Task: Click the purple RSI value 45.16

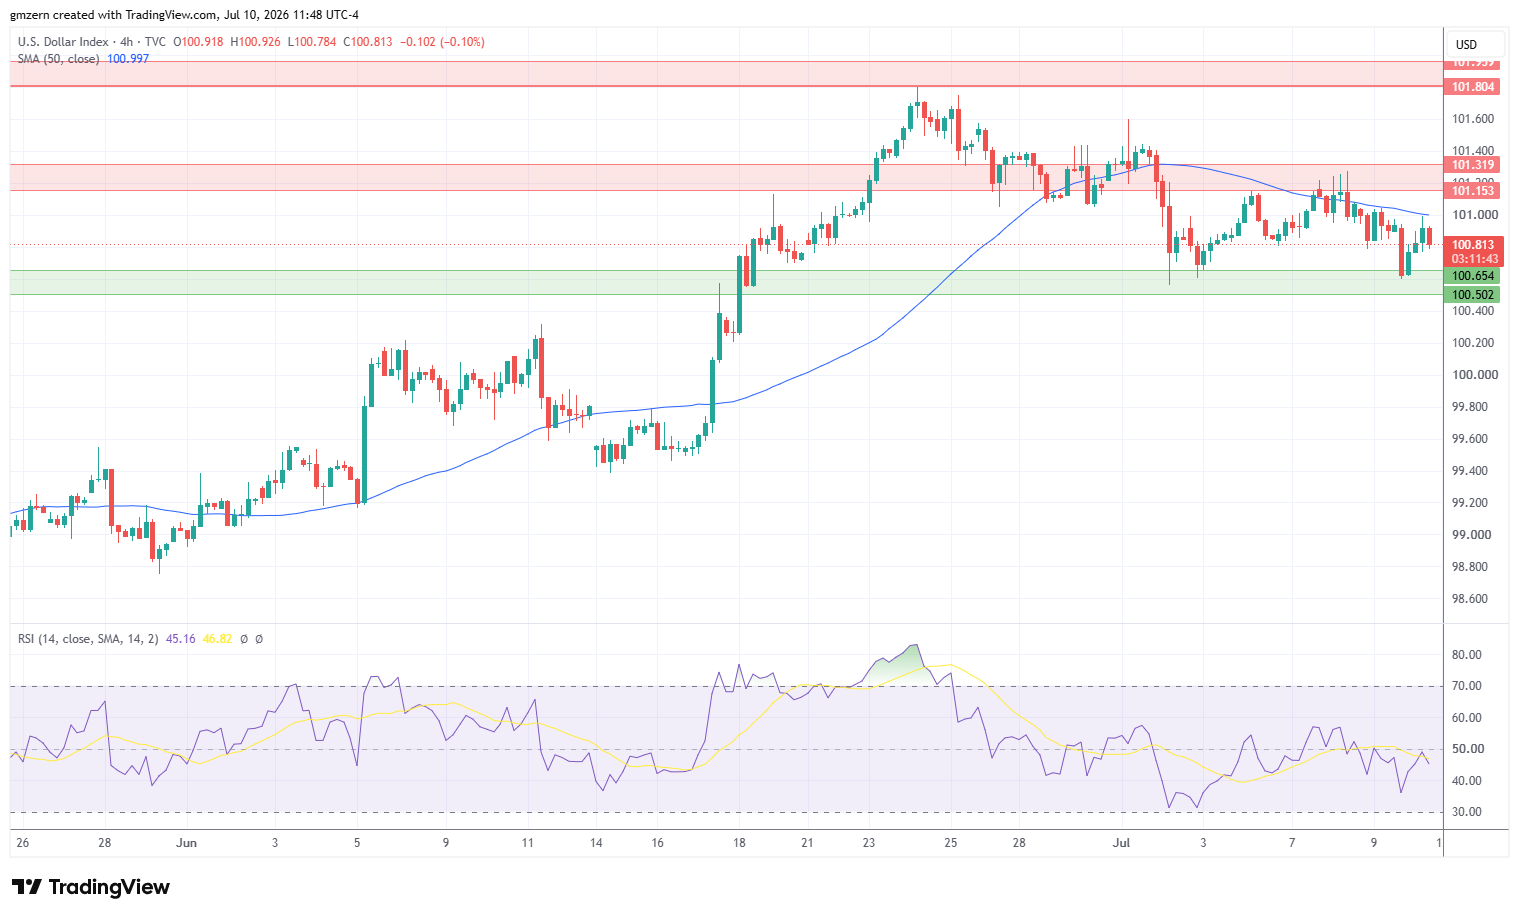Action: [180, 639]
